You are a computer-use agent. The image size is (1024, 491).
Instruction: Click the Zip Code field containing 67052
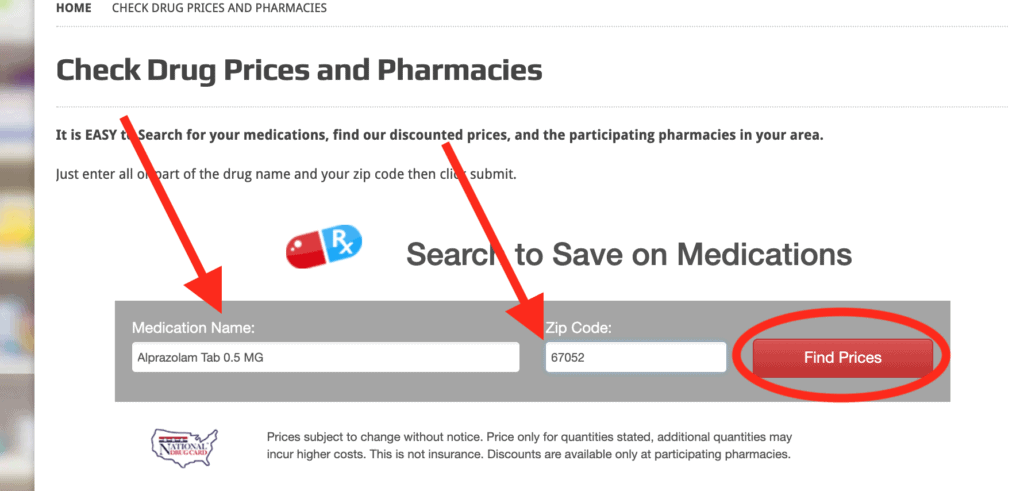point(635,358)
